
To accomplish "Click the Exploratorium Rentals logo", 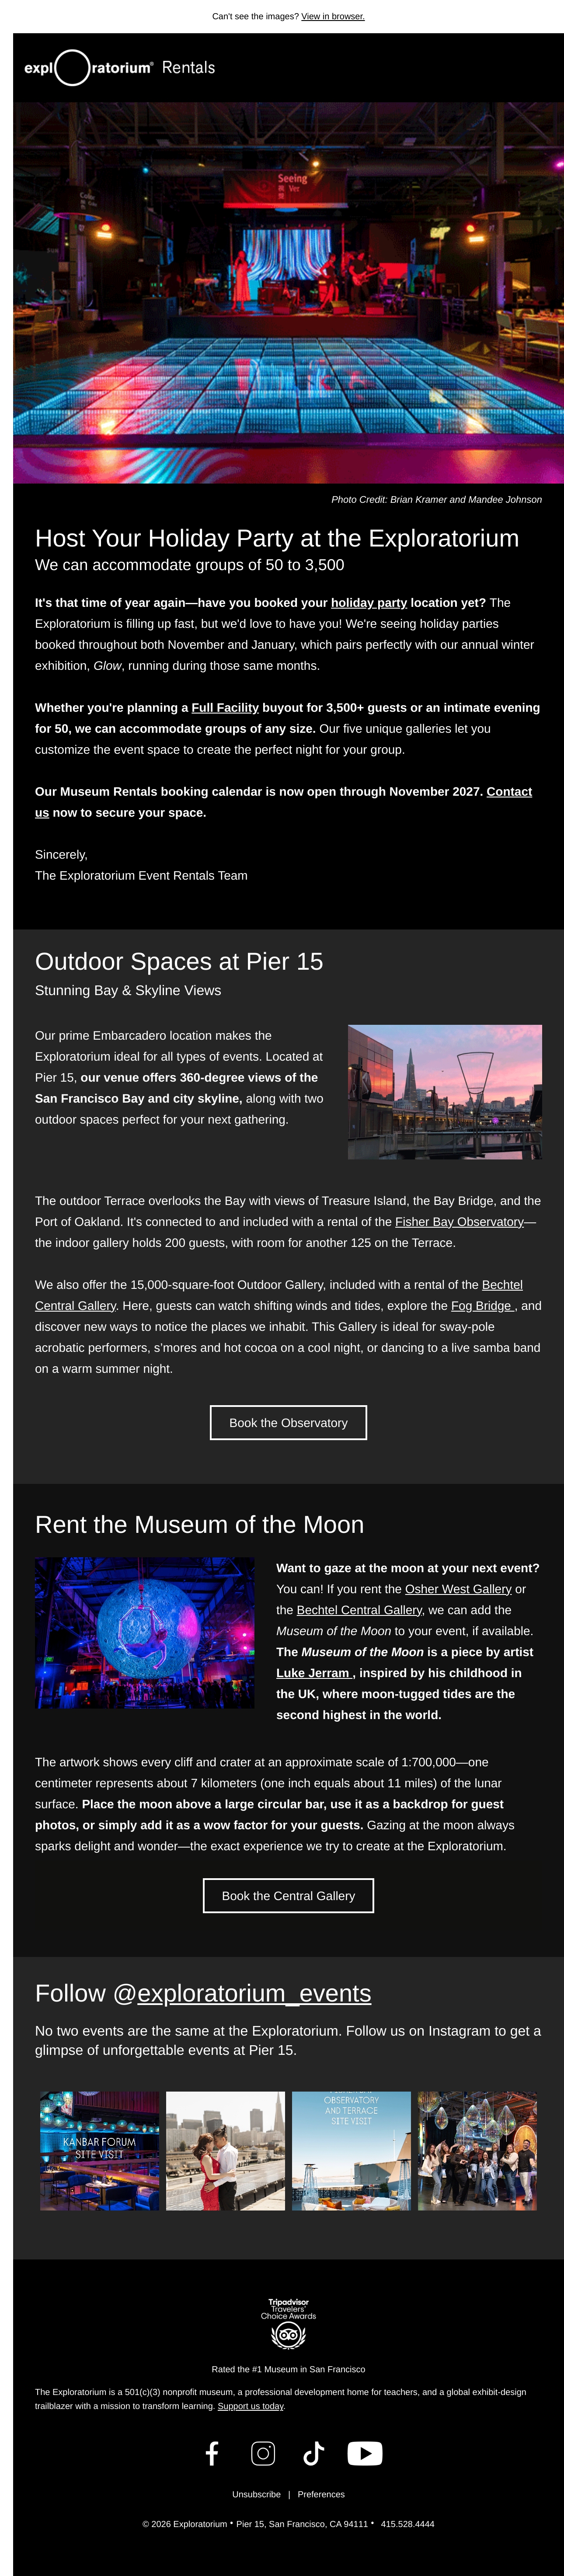I will tap(120, 68).
